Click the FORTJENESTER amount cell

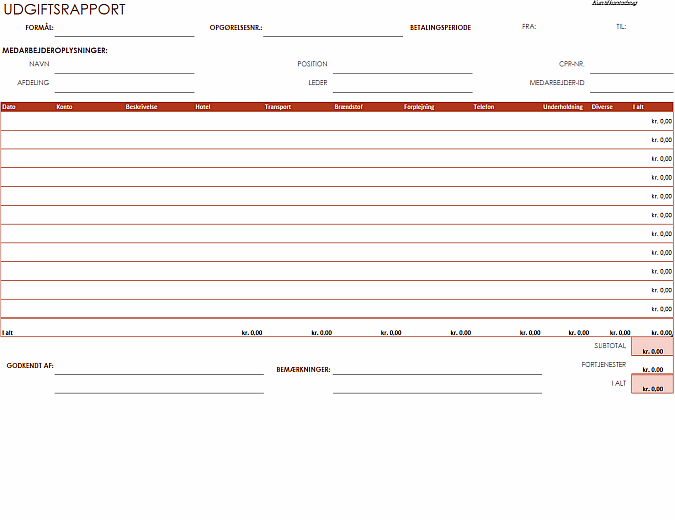coord(652,366)
